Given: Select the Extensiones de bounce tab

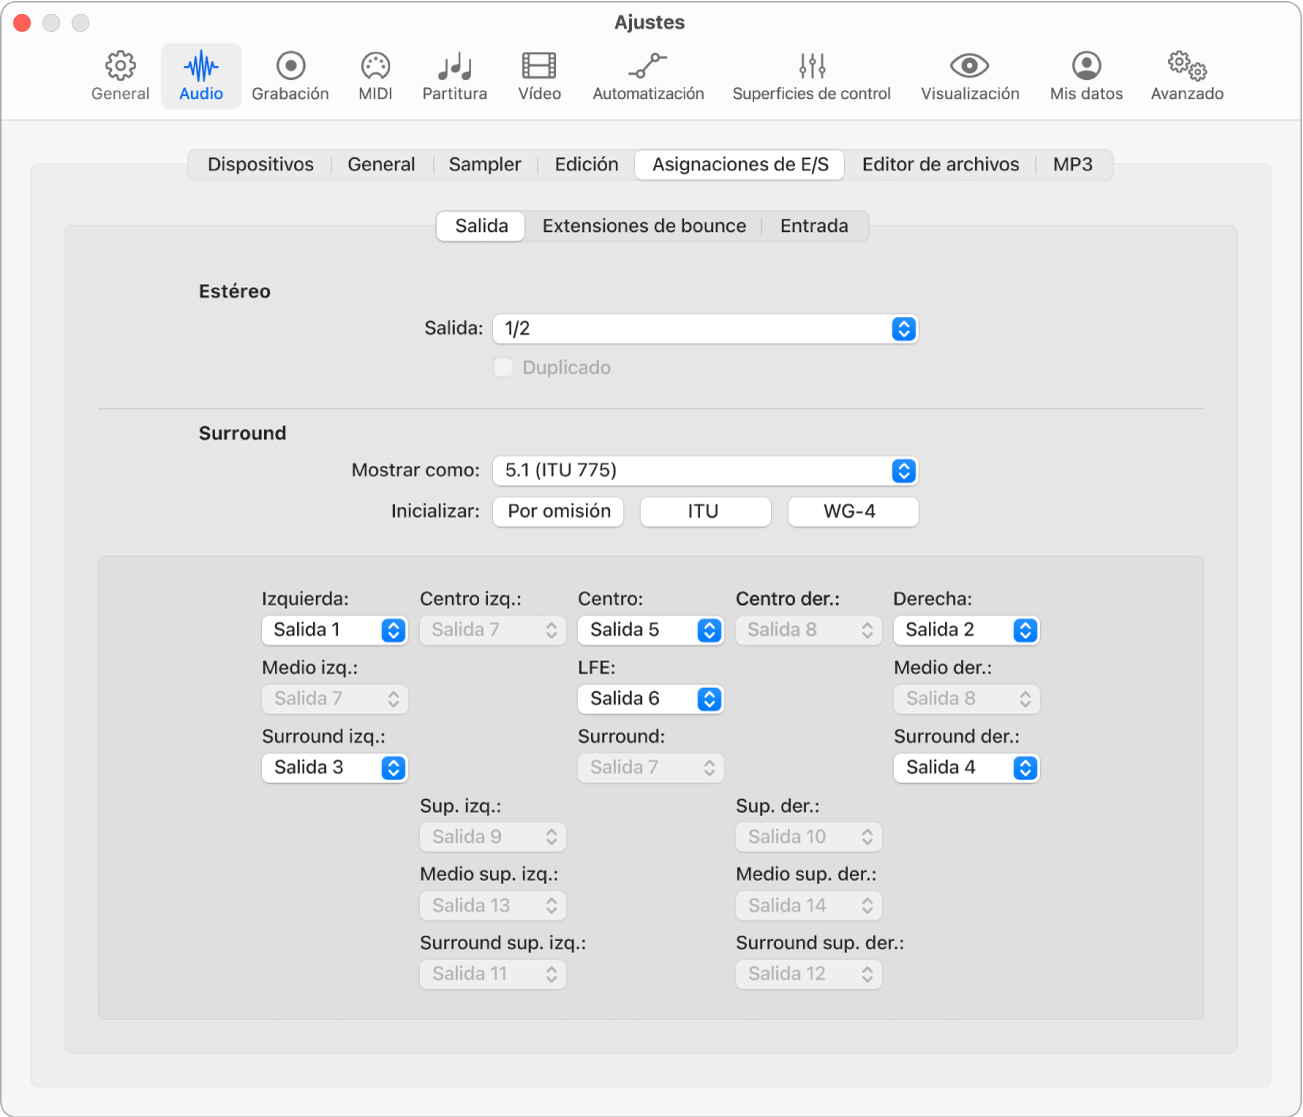Looking at the screenshot, I should [644, 226].
